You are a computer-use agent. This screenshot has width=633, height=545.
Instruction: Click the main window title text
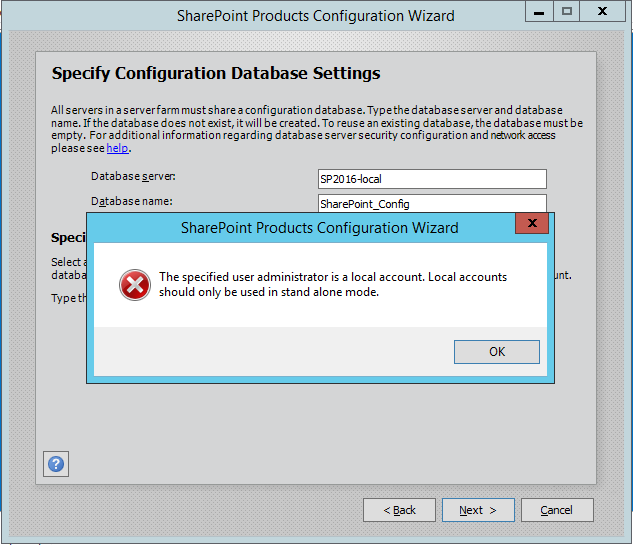(316, 16)
